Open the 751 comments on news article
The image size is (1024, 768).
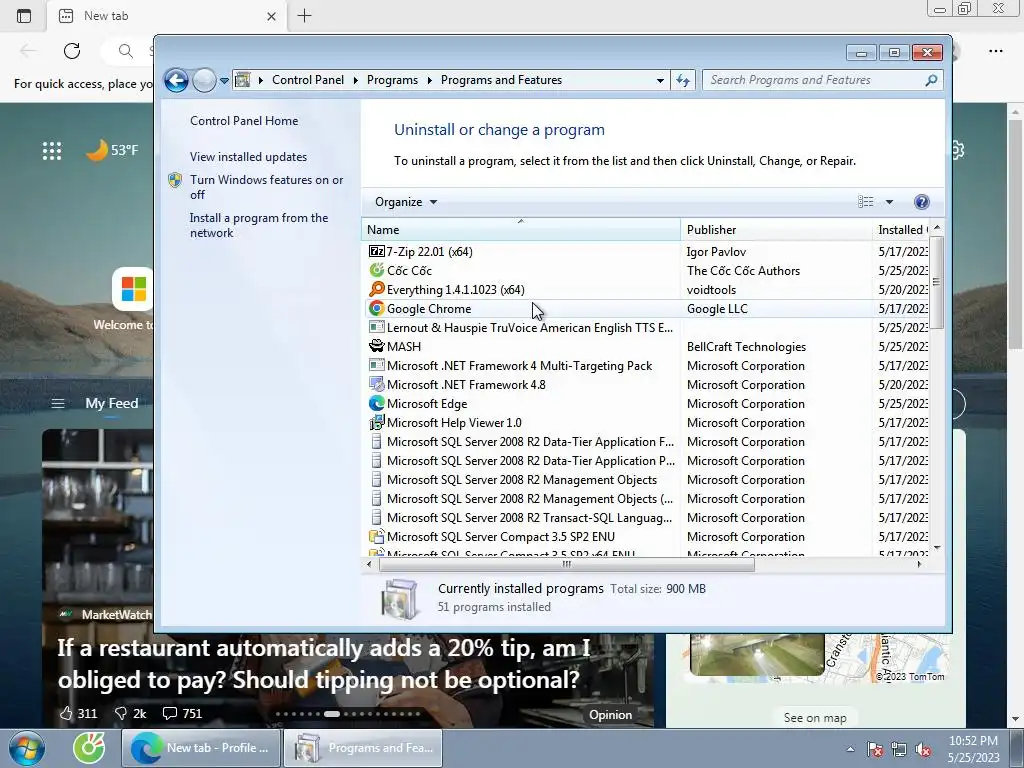click(182, 713)
